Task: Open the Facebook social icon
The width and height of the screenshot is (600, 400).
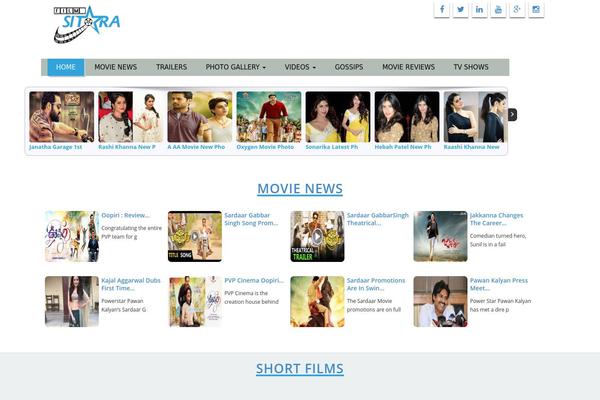Action: (442, 10)
